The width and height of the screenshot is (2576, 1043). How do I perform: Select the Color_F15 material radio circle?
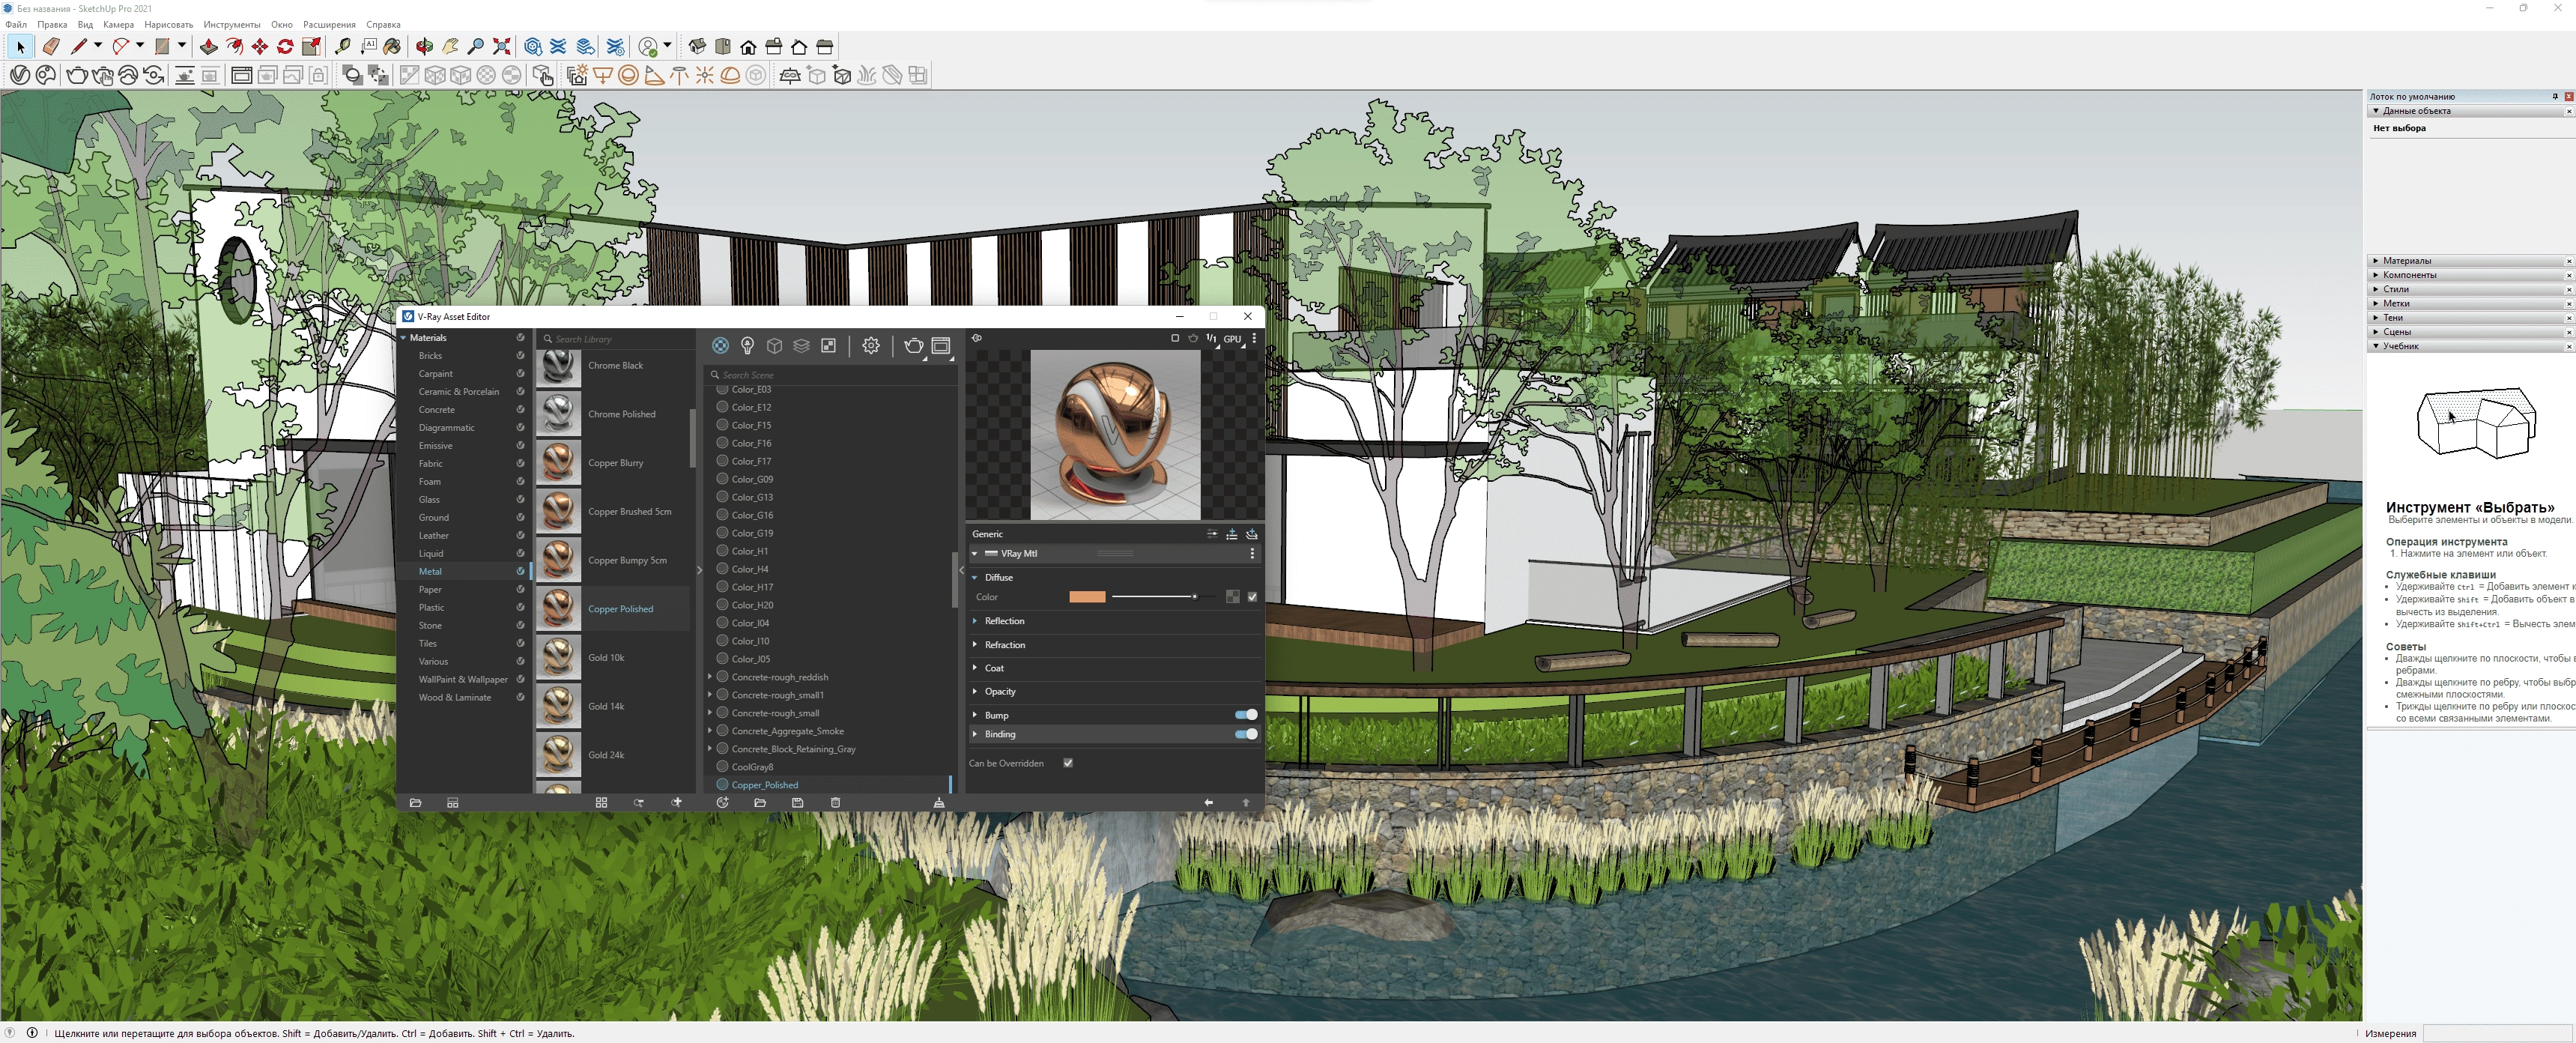tap(722, 425)
